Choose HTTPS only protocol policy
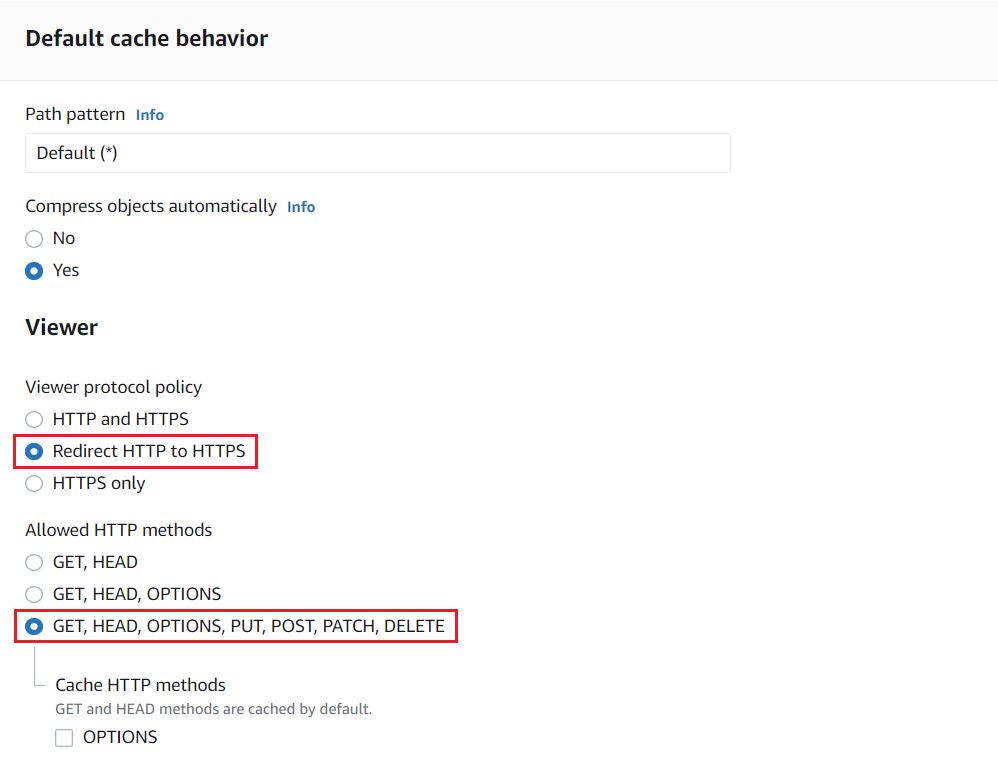 33,483
